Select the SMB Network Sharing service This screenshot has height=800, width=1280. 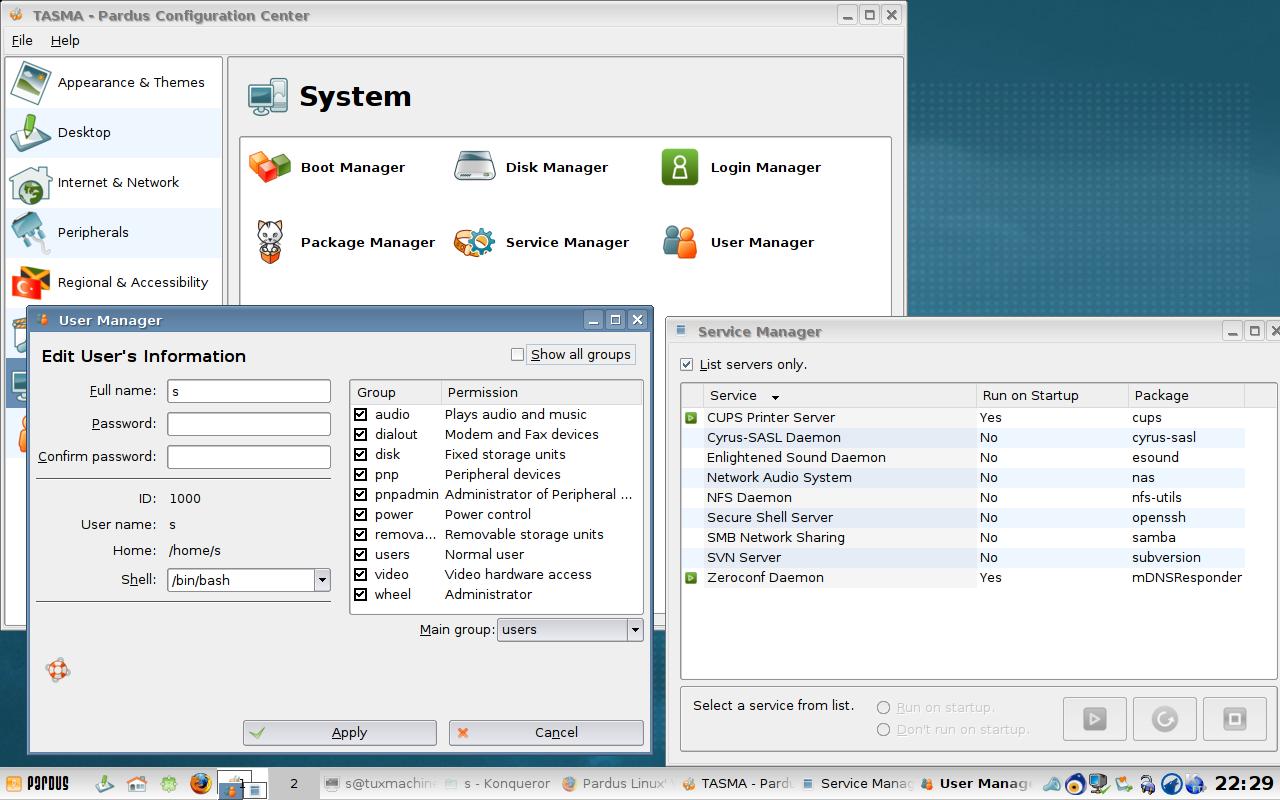(x=965, y=538)
